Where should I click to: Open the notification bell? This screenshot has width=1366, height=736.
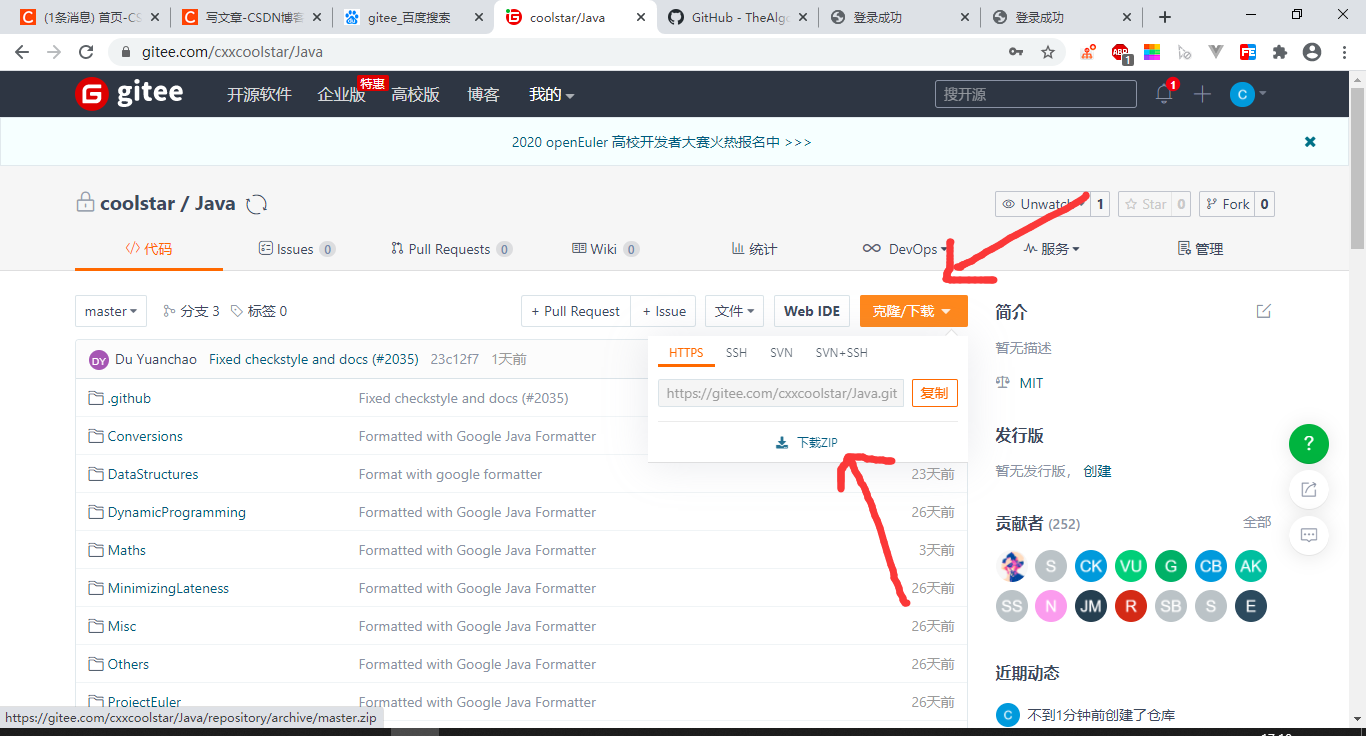click(1162, 93)
